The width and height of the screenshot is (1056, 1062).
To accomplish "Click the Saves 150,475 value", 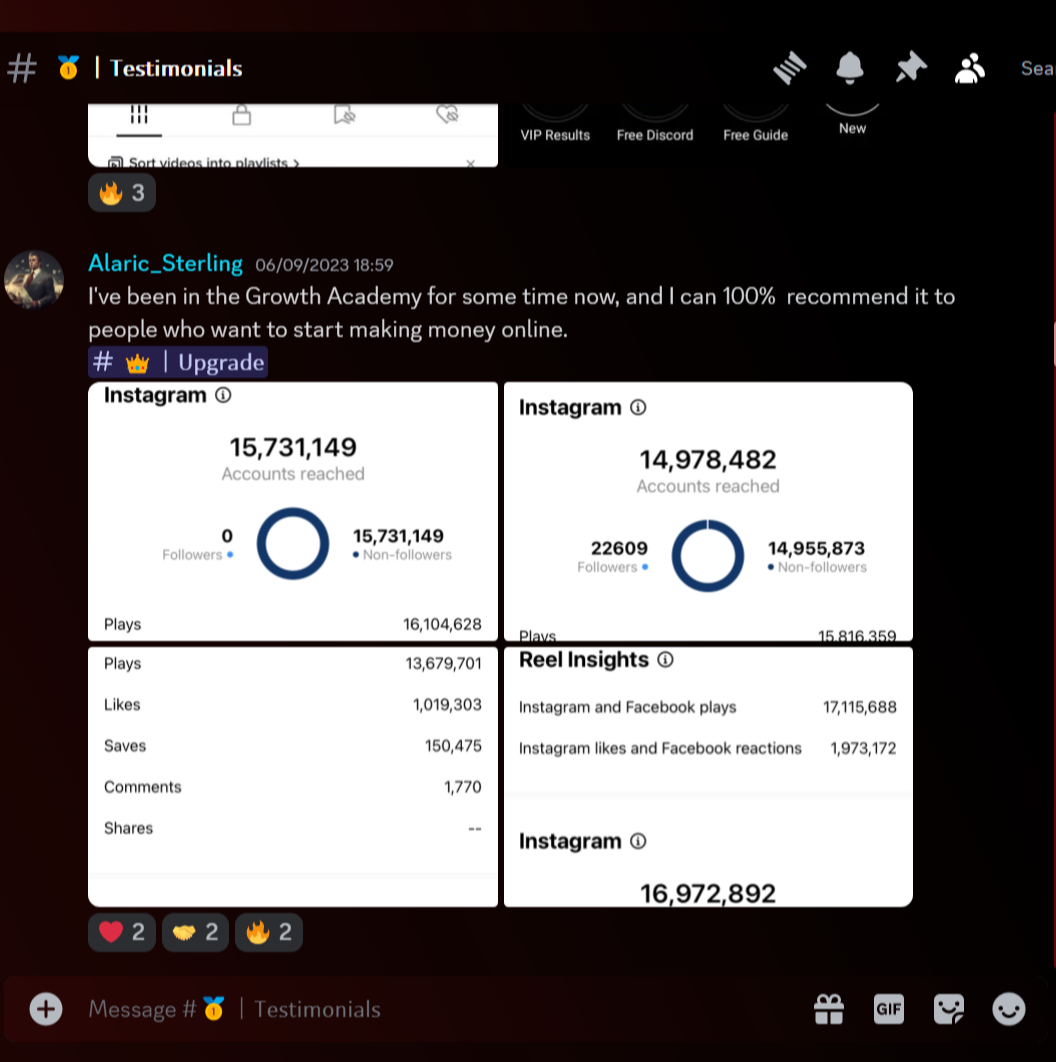I will (x=453, y=746).
